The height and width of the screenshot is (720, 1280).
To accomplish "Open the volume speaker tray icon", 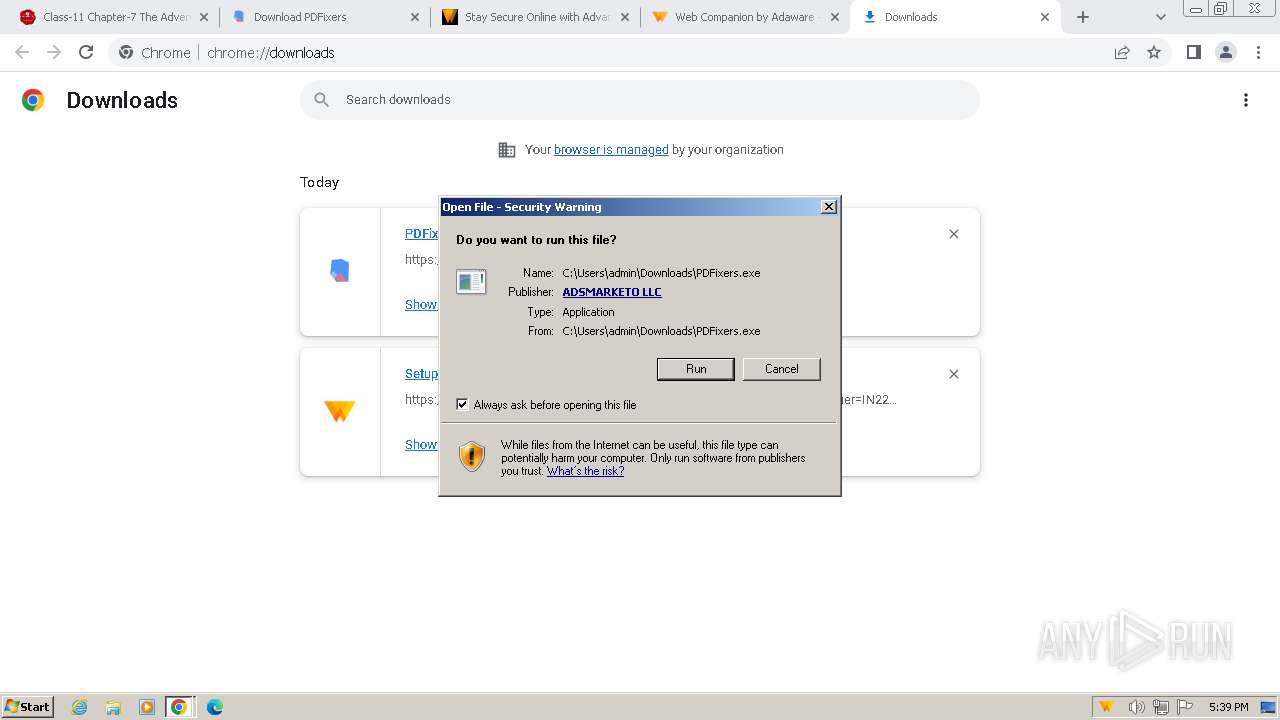I will (1136, 707).
